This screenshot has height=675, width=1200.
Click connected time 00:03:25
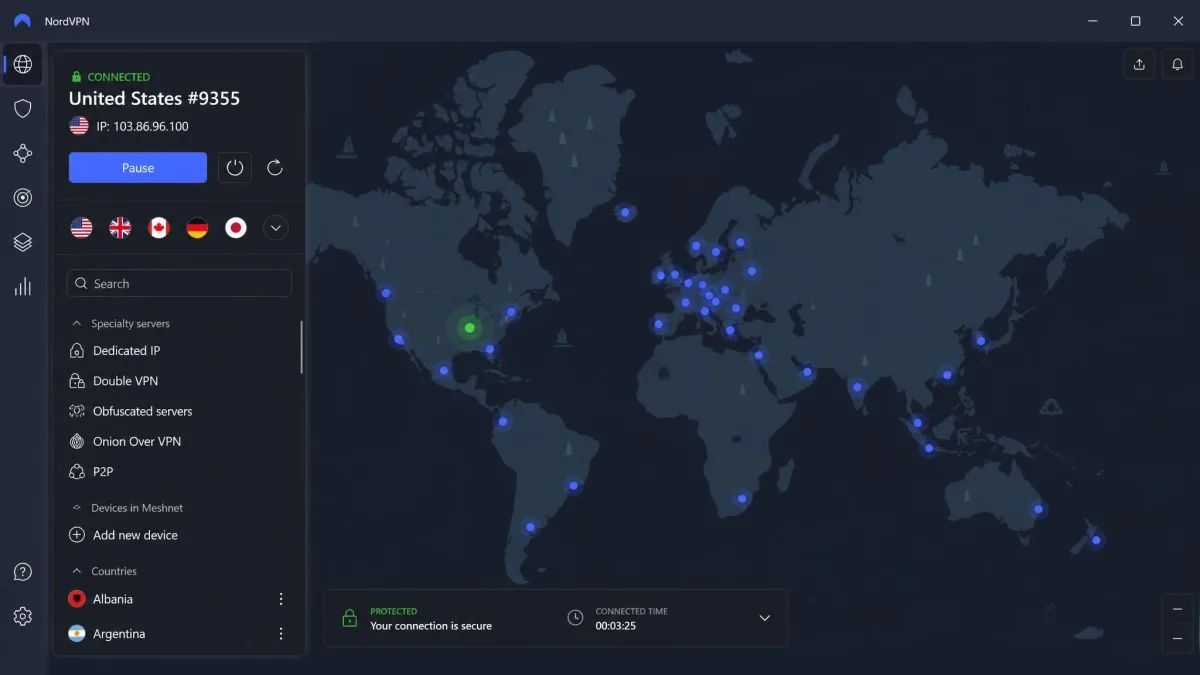click(x=616, y=626)
